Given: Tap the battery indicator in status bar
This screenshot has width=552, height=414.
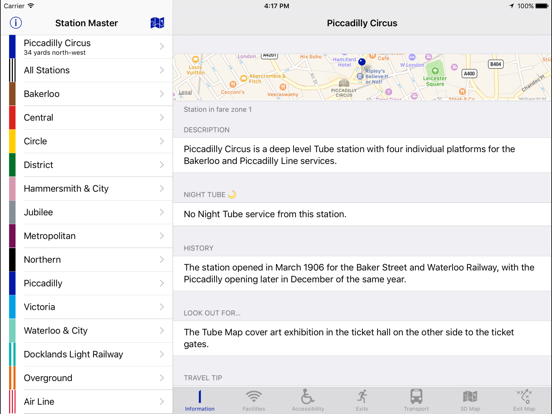Looking at the screenshot, I should [542, 6].
